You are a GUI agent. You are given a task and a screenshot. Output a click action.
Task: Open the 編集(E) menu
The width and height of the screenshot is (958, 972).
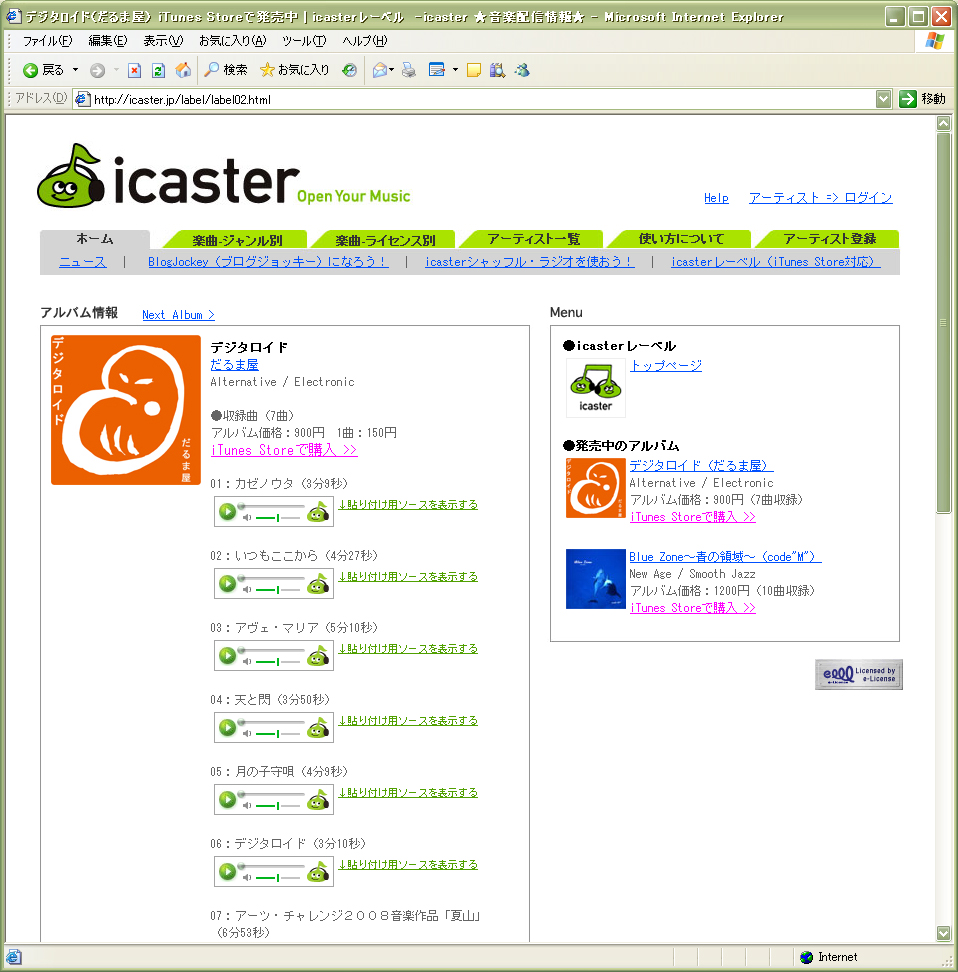pos(107,41)
